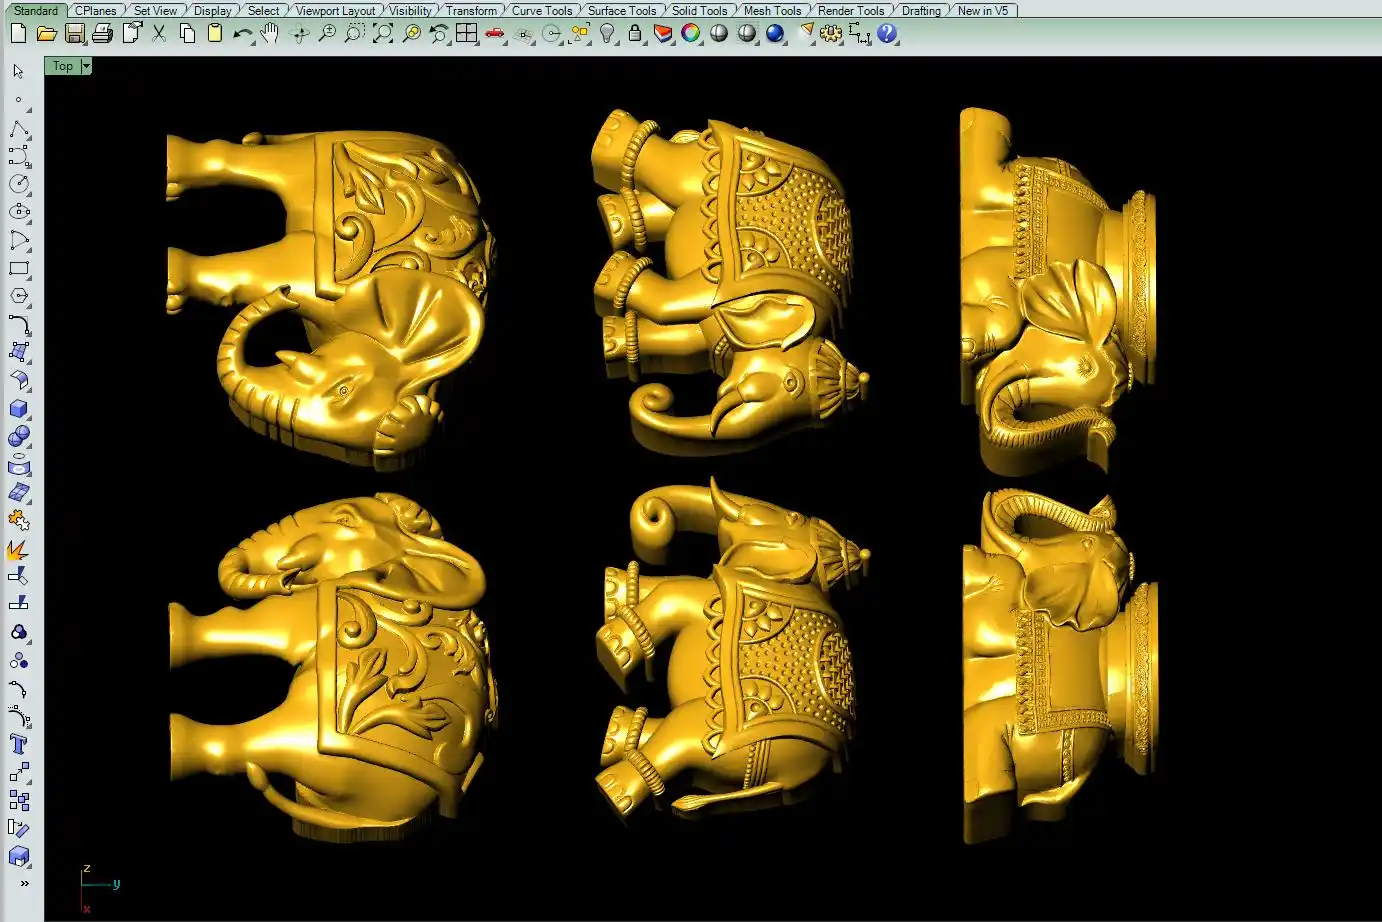Expand sidebar overflow double chevron
This screenshot has height=922, width=1382.
tap(24, 883)
